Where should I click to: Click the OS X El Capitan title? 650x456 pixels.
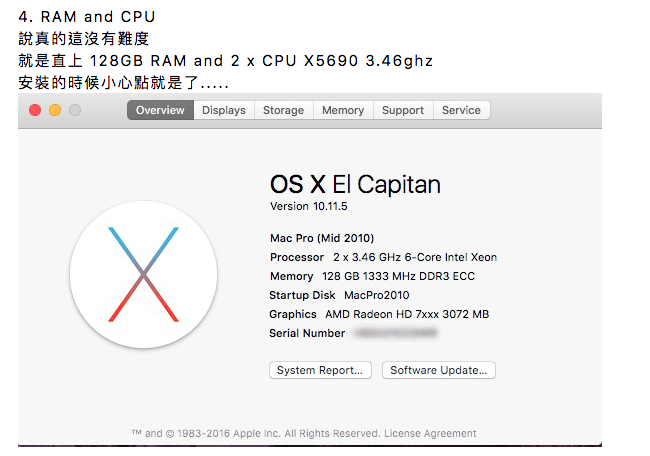pyautogui.click(x=355, y=184)
